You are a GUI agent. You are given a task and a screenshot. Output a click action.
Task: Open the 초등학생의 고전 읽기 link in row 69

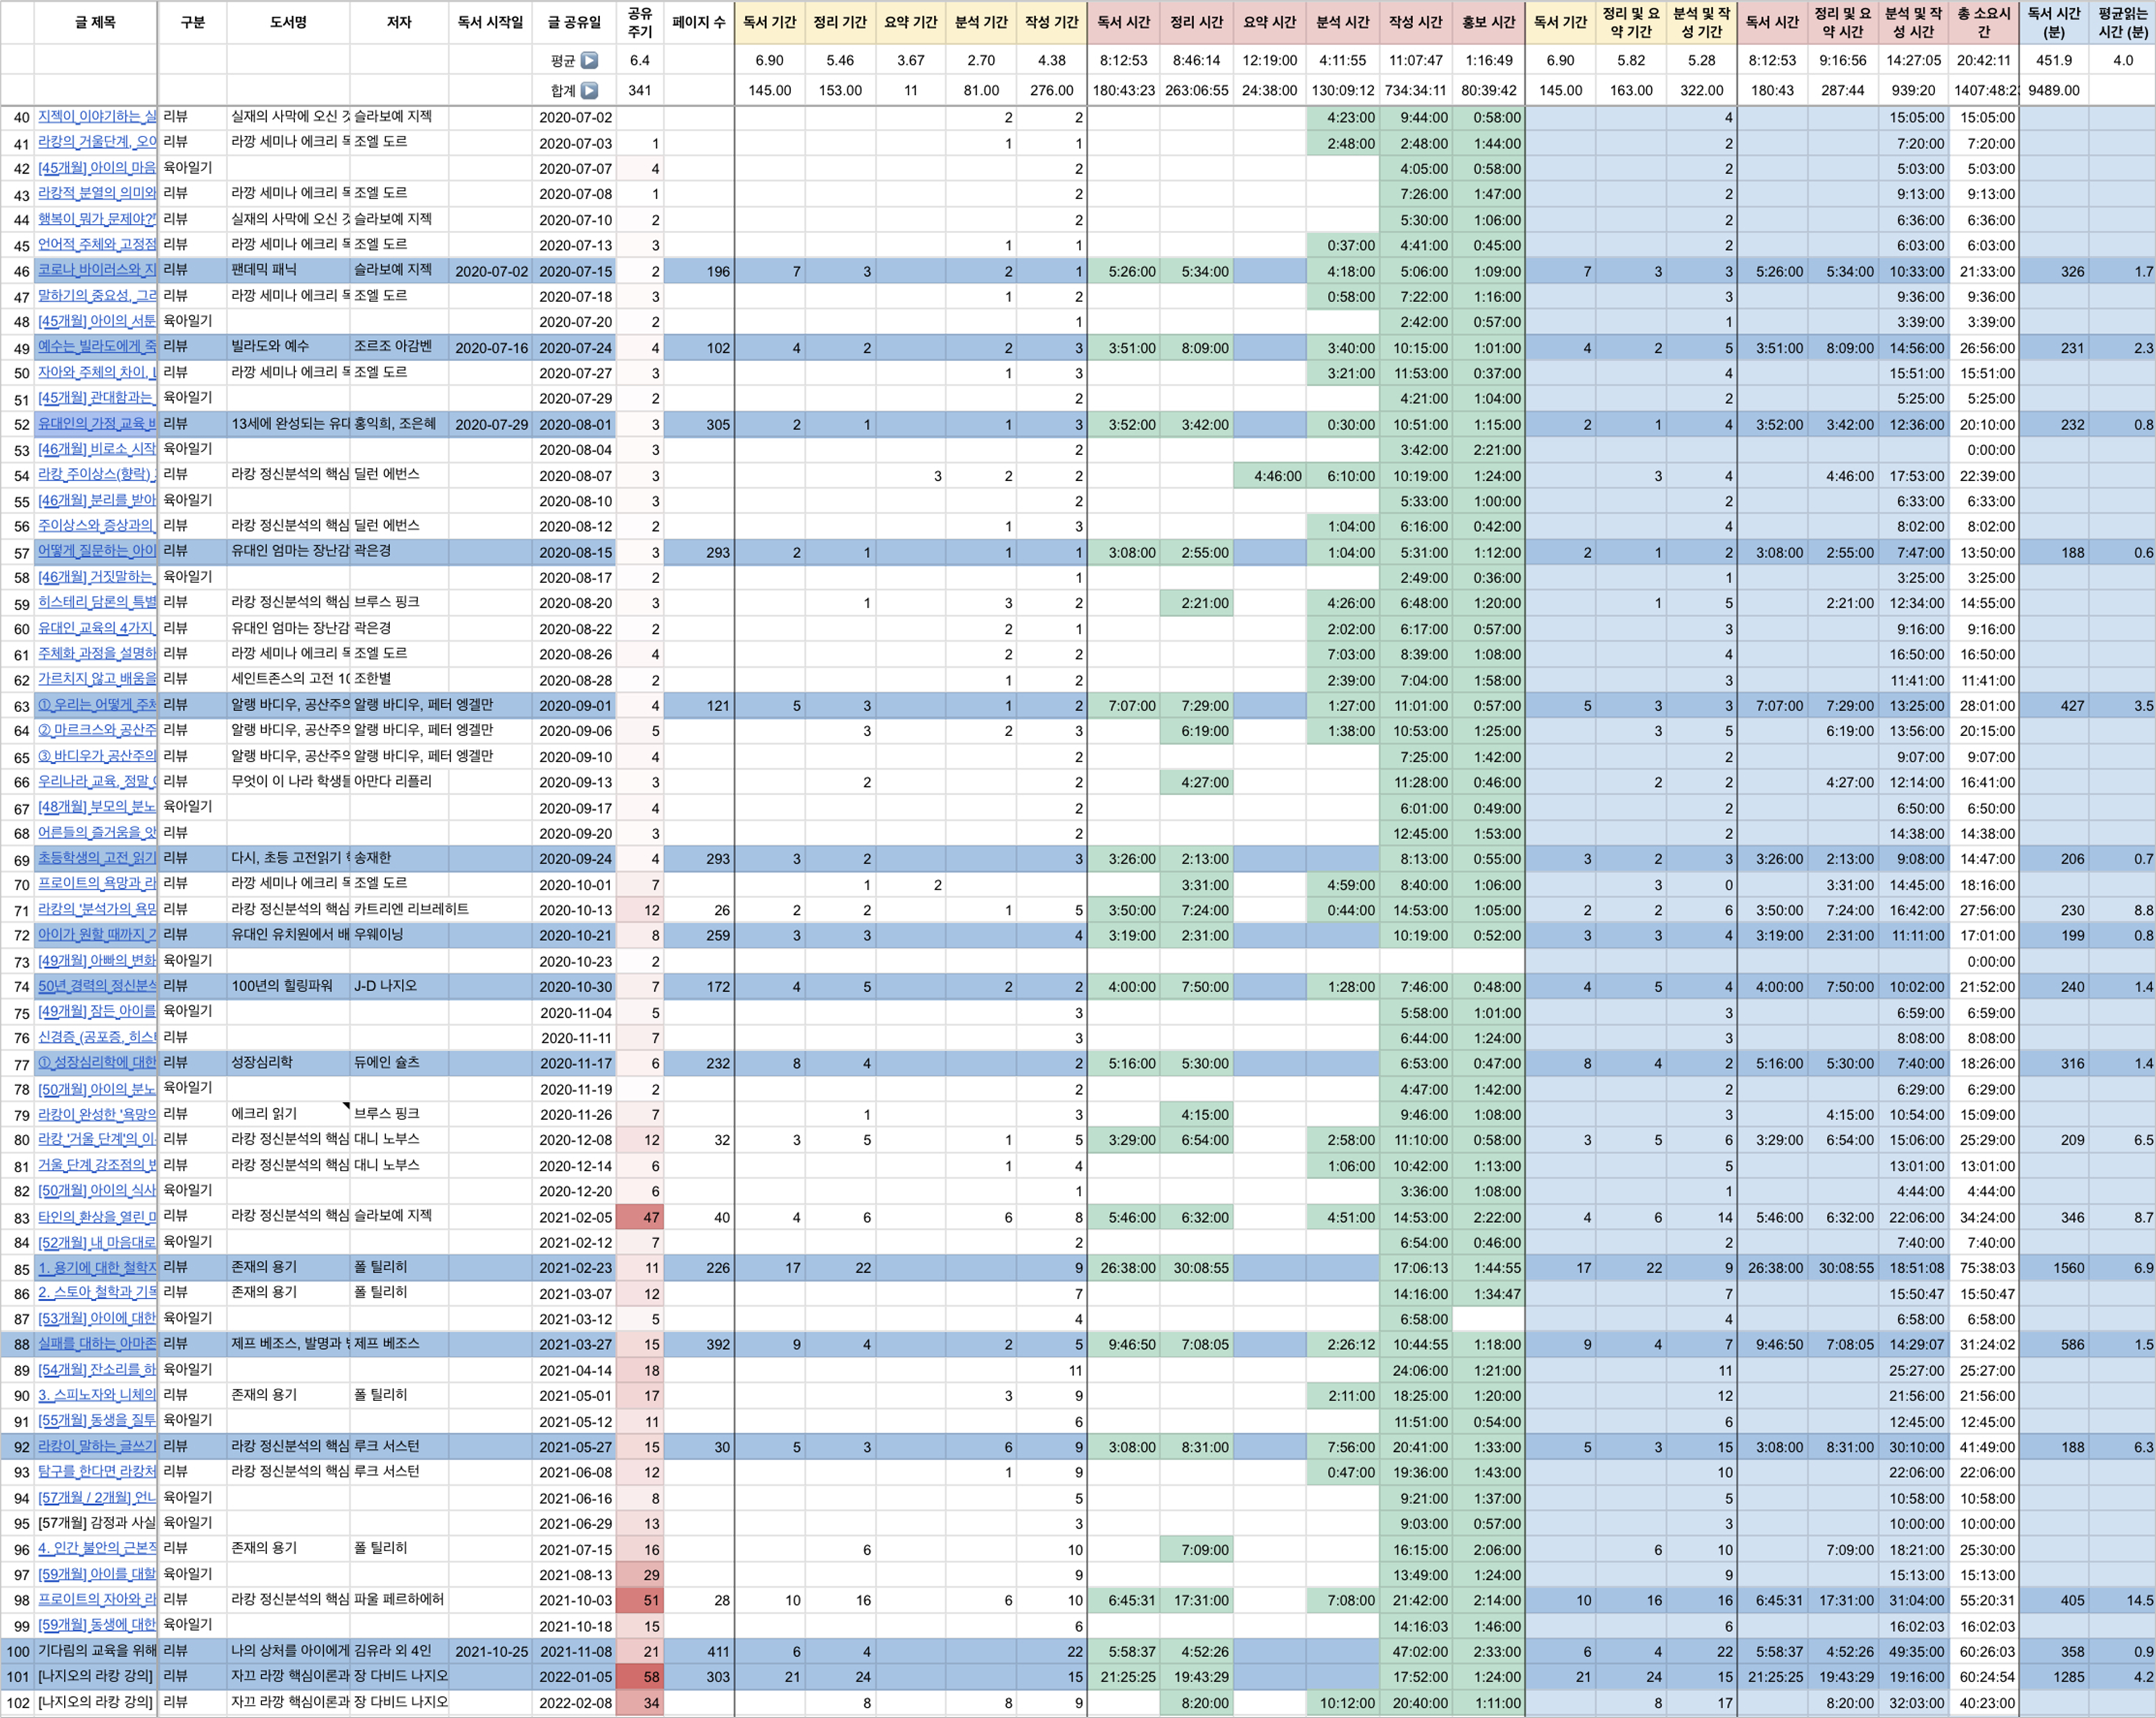coord(96,858)
